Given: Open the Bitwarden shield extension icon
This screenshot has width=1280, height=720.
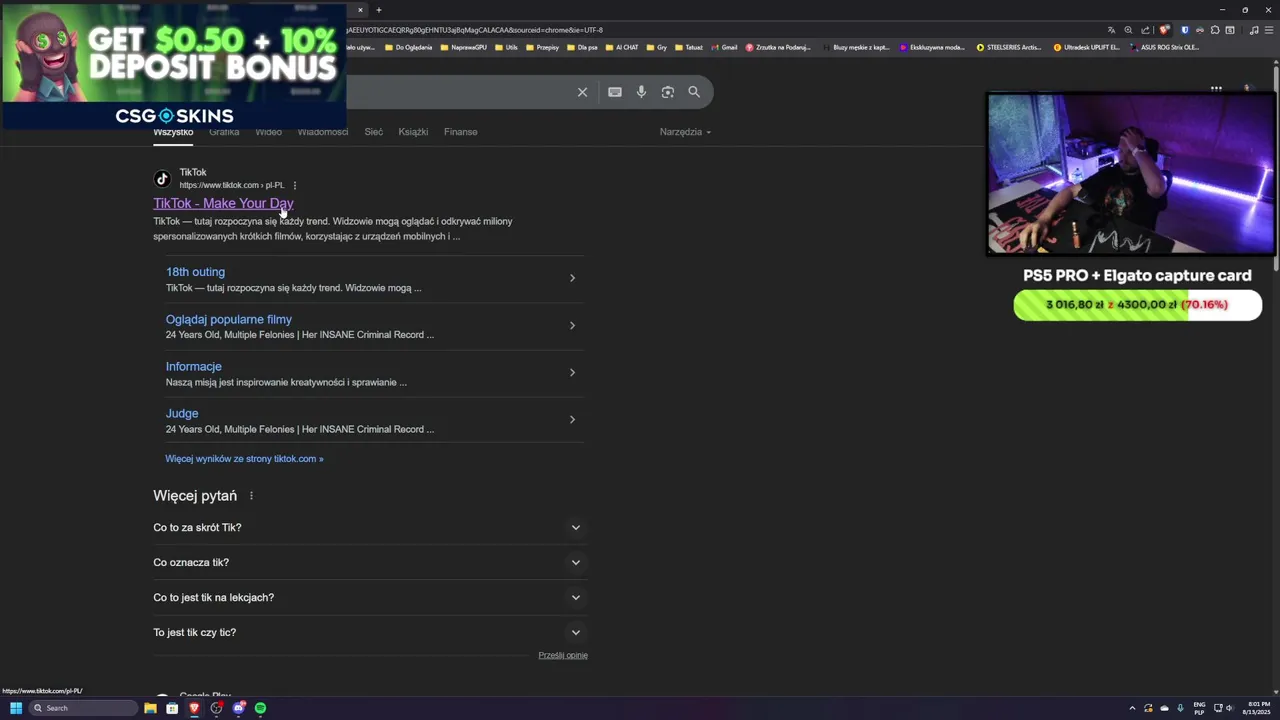Looking at the screenshot, I should point(1186,30).
